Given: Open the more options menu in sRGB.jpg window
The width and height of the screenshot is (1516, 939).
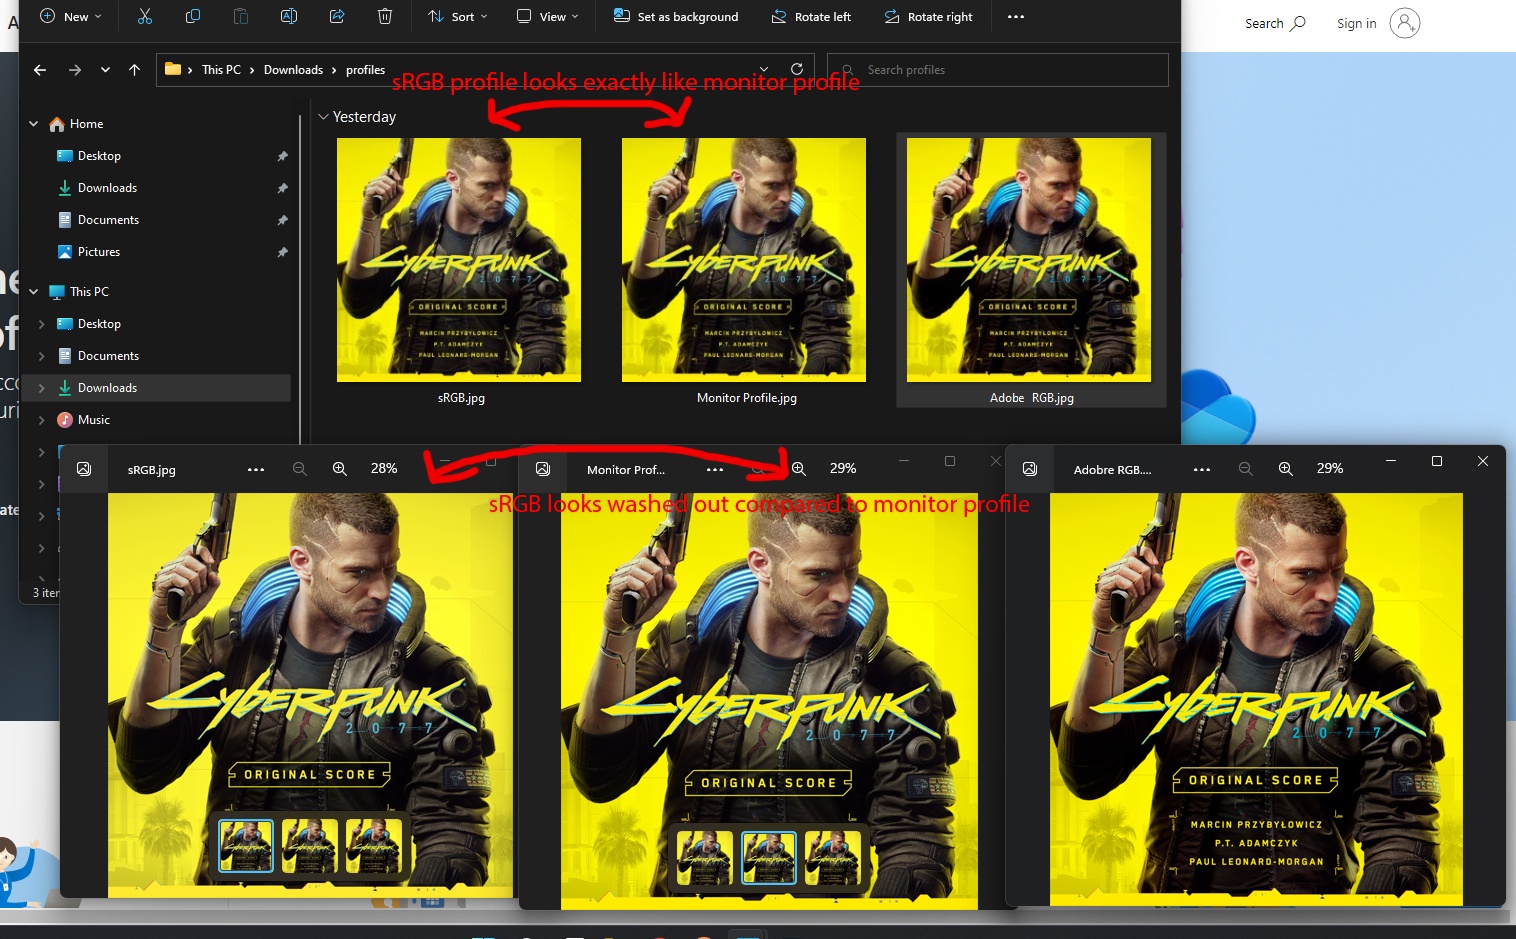Looking at the screenshot, I should 256,469.
